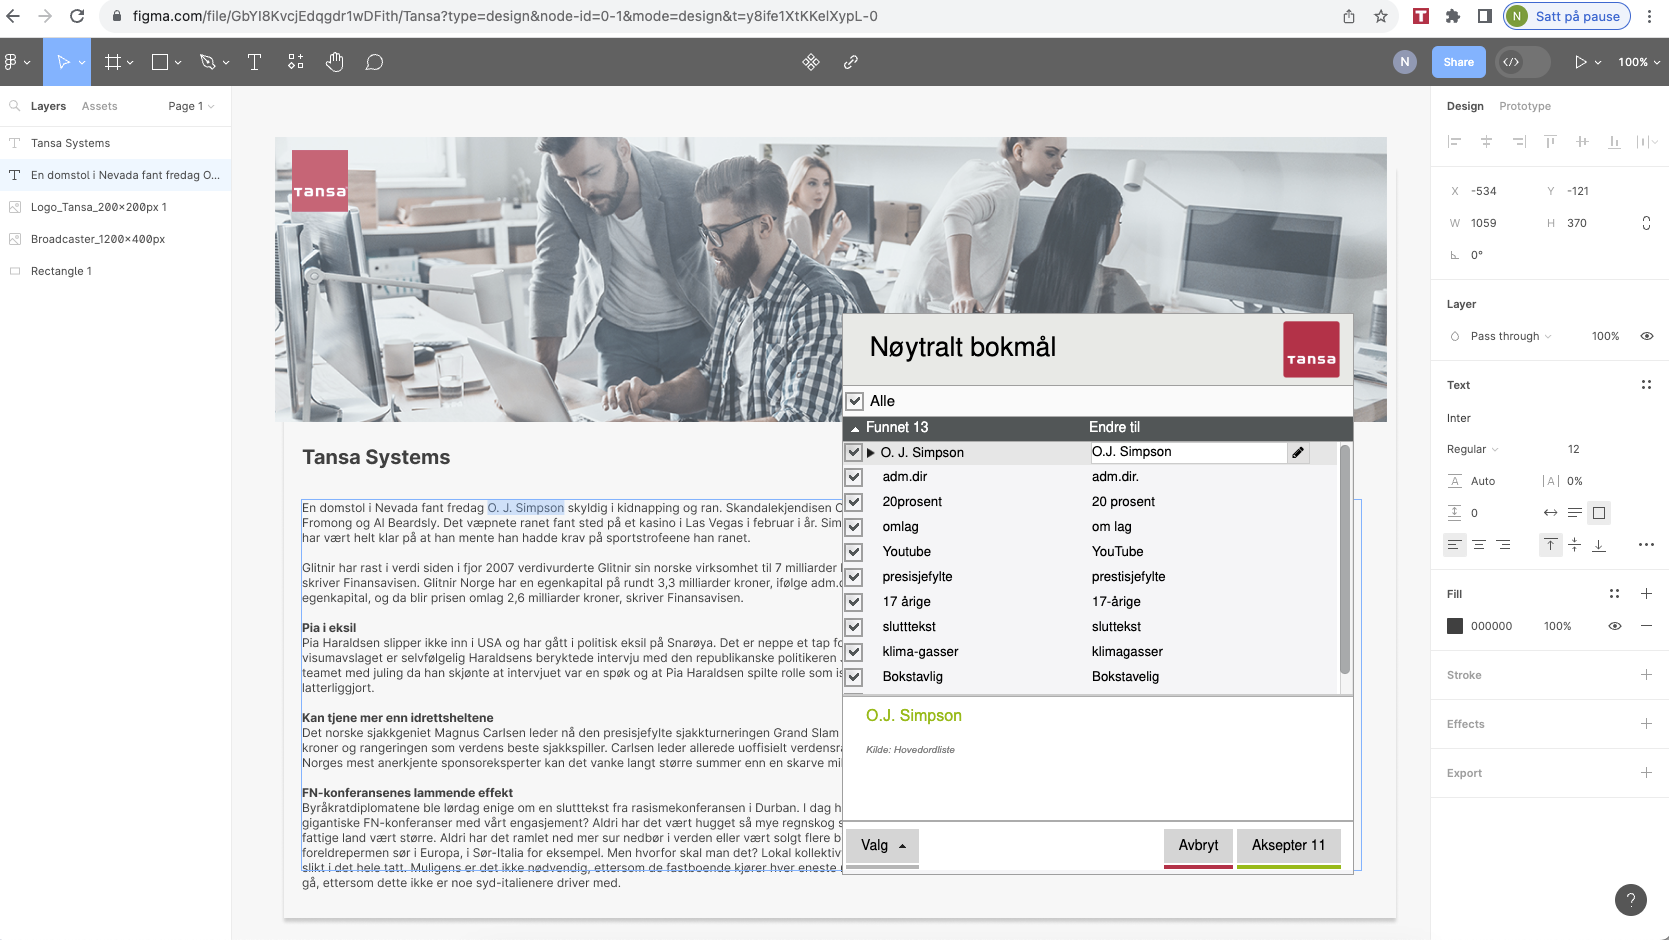Click the align horizontal centers icon
The height and width of the screenshot is (940, 1669).
pyautogui.click(x=1486, y=142)
